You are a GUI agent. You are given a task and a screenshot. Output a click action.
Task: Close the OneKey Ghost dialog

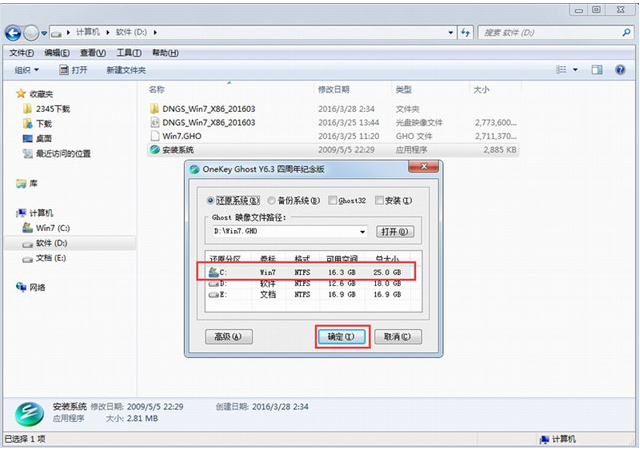[423, 166]
